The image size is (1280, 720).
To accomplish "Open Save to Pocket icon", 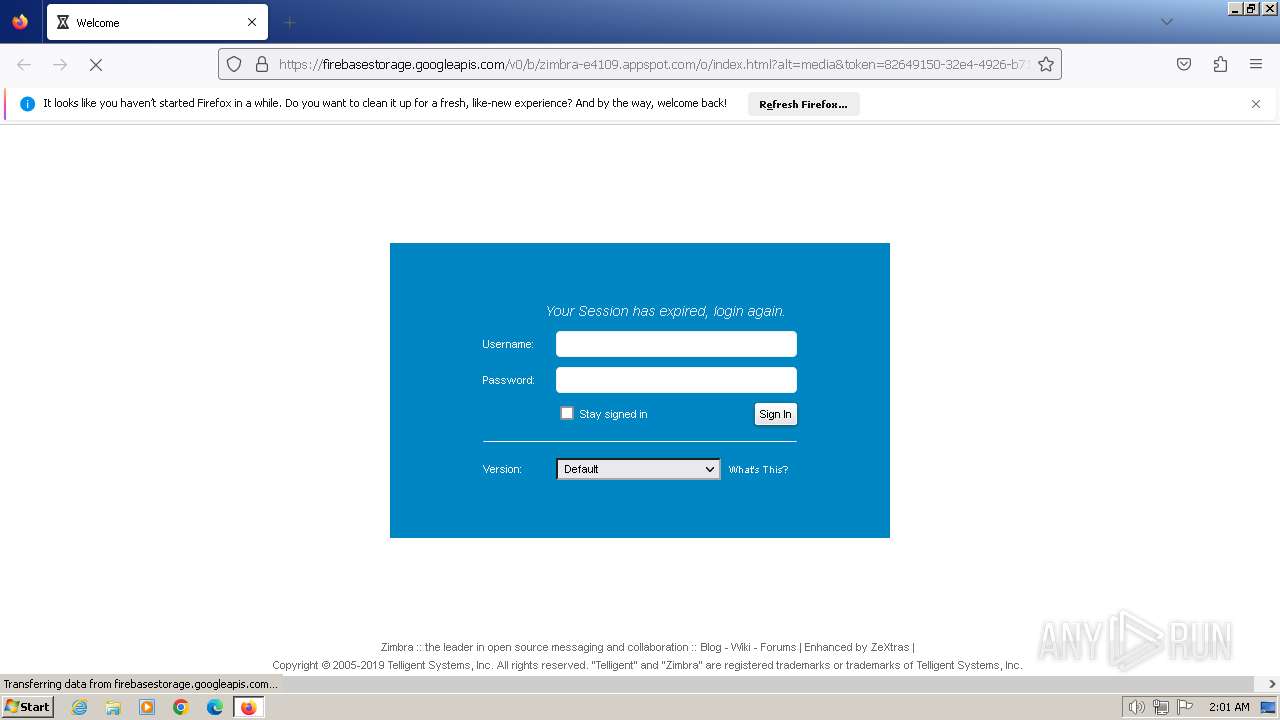I will point(1184,64).
